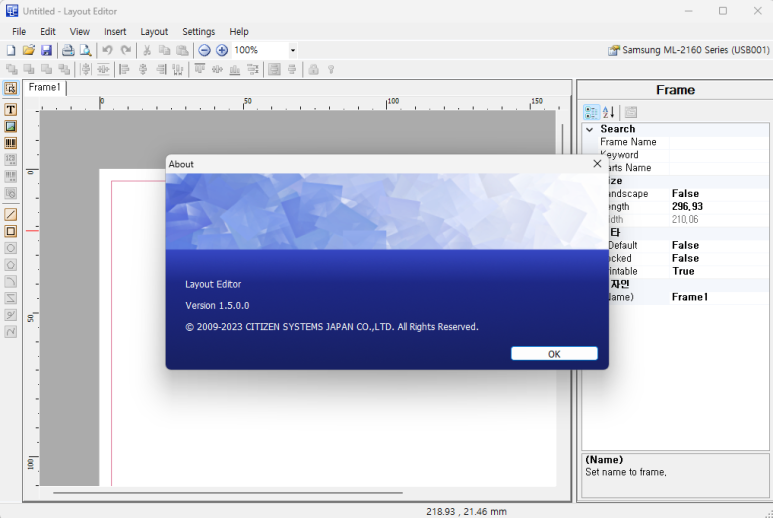Select the numbering 123 tool
Image resolution: width=773 pixels, height=518 pixels.
pyautogui.click(x=11, y=160)
